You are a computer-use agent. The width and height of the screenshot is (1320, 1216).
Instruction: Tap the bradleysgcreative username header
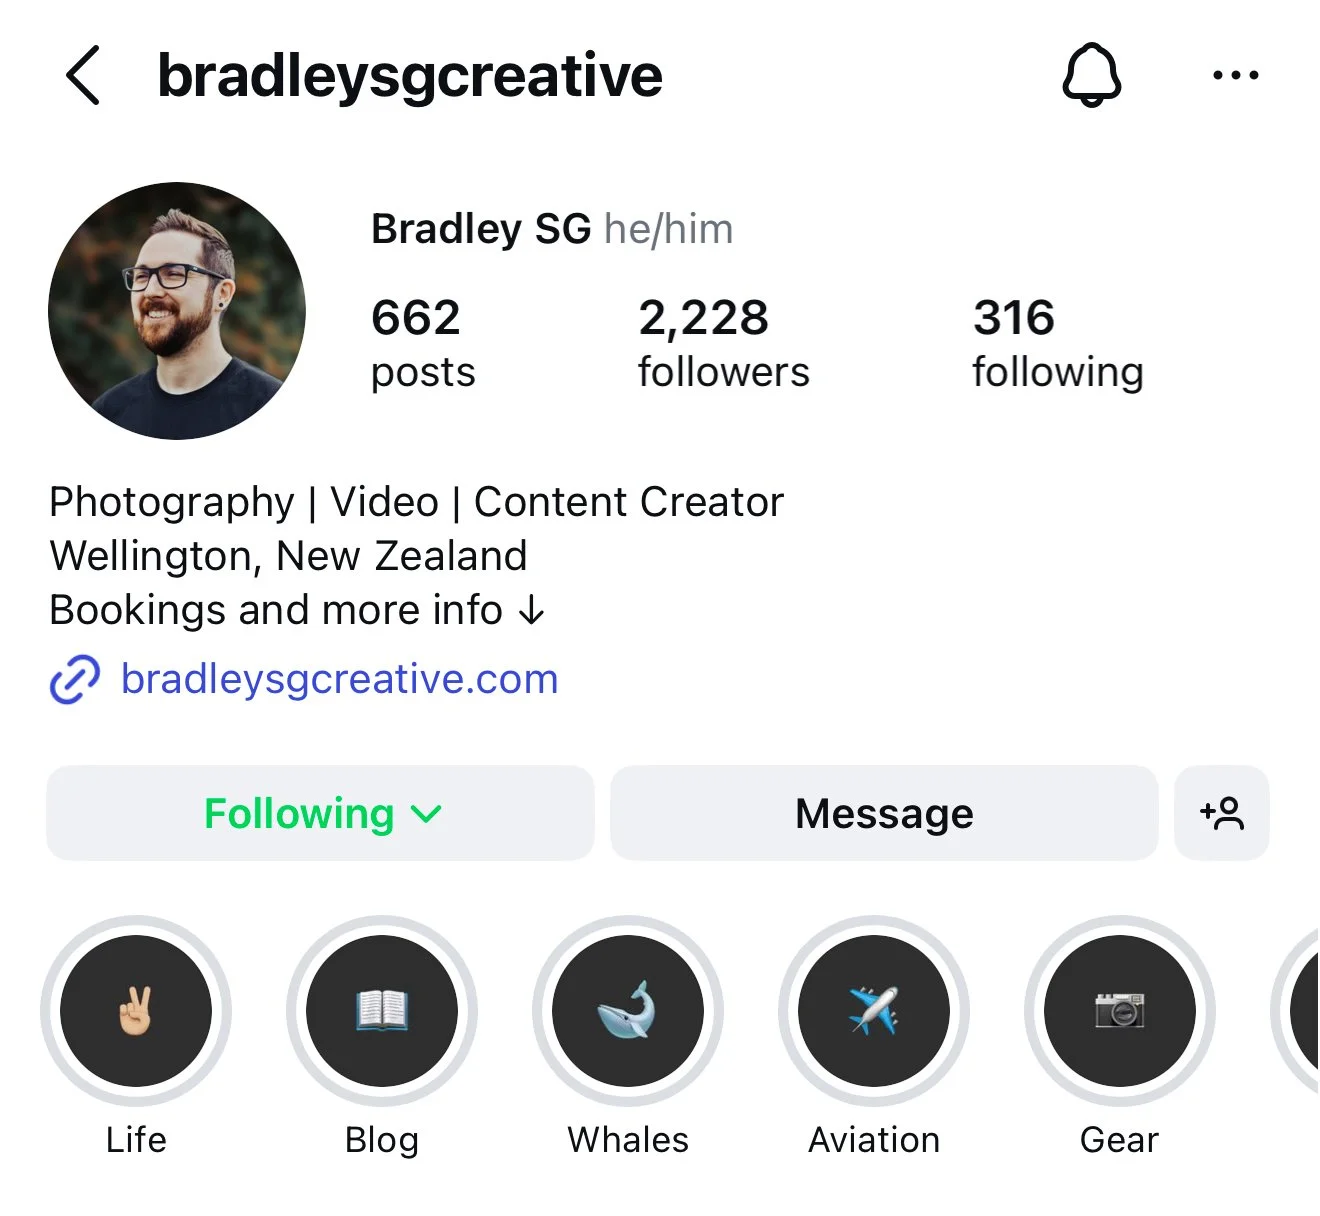(x=410, y=76)
